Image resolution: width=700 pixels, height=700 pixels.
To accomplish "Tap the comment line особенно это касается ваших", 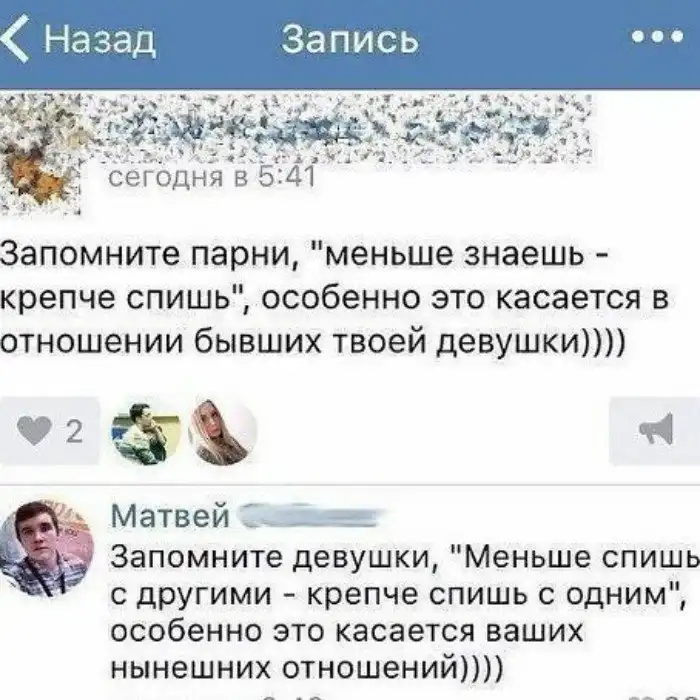I will (x=347, y=631).
